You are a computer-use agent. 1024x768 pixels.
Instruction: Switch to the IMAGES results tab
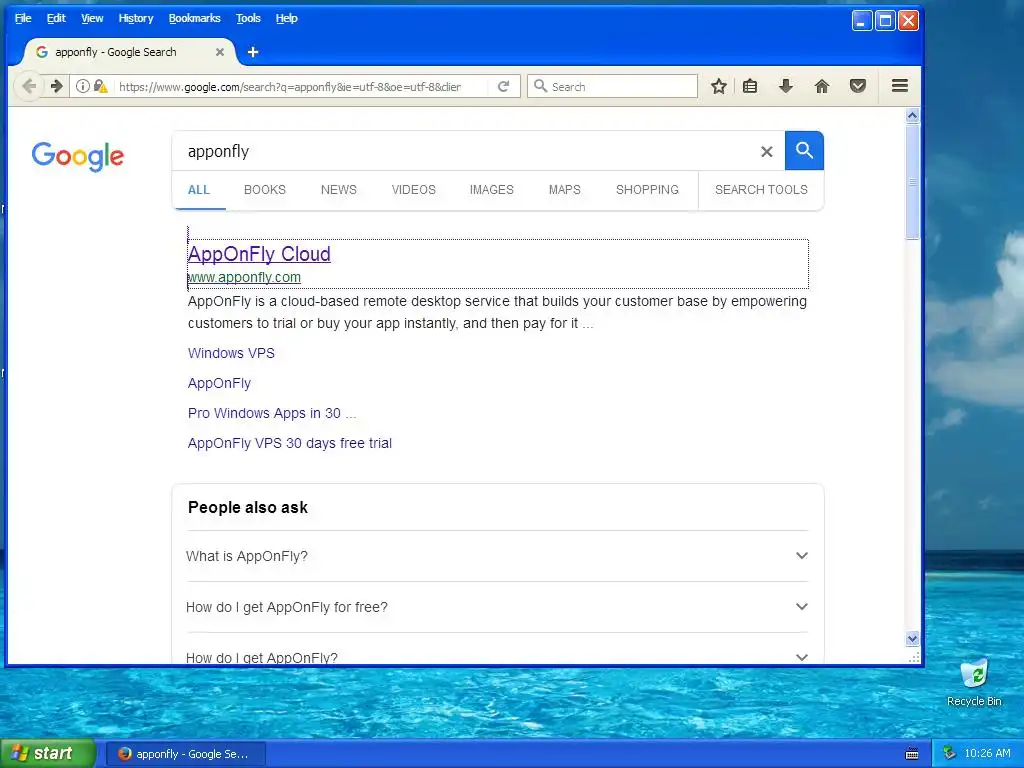click(x=491, y=190)
